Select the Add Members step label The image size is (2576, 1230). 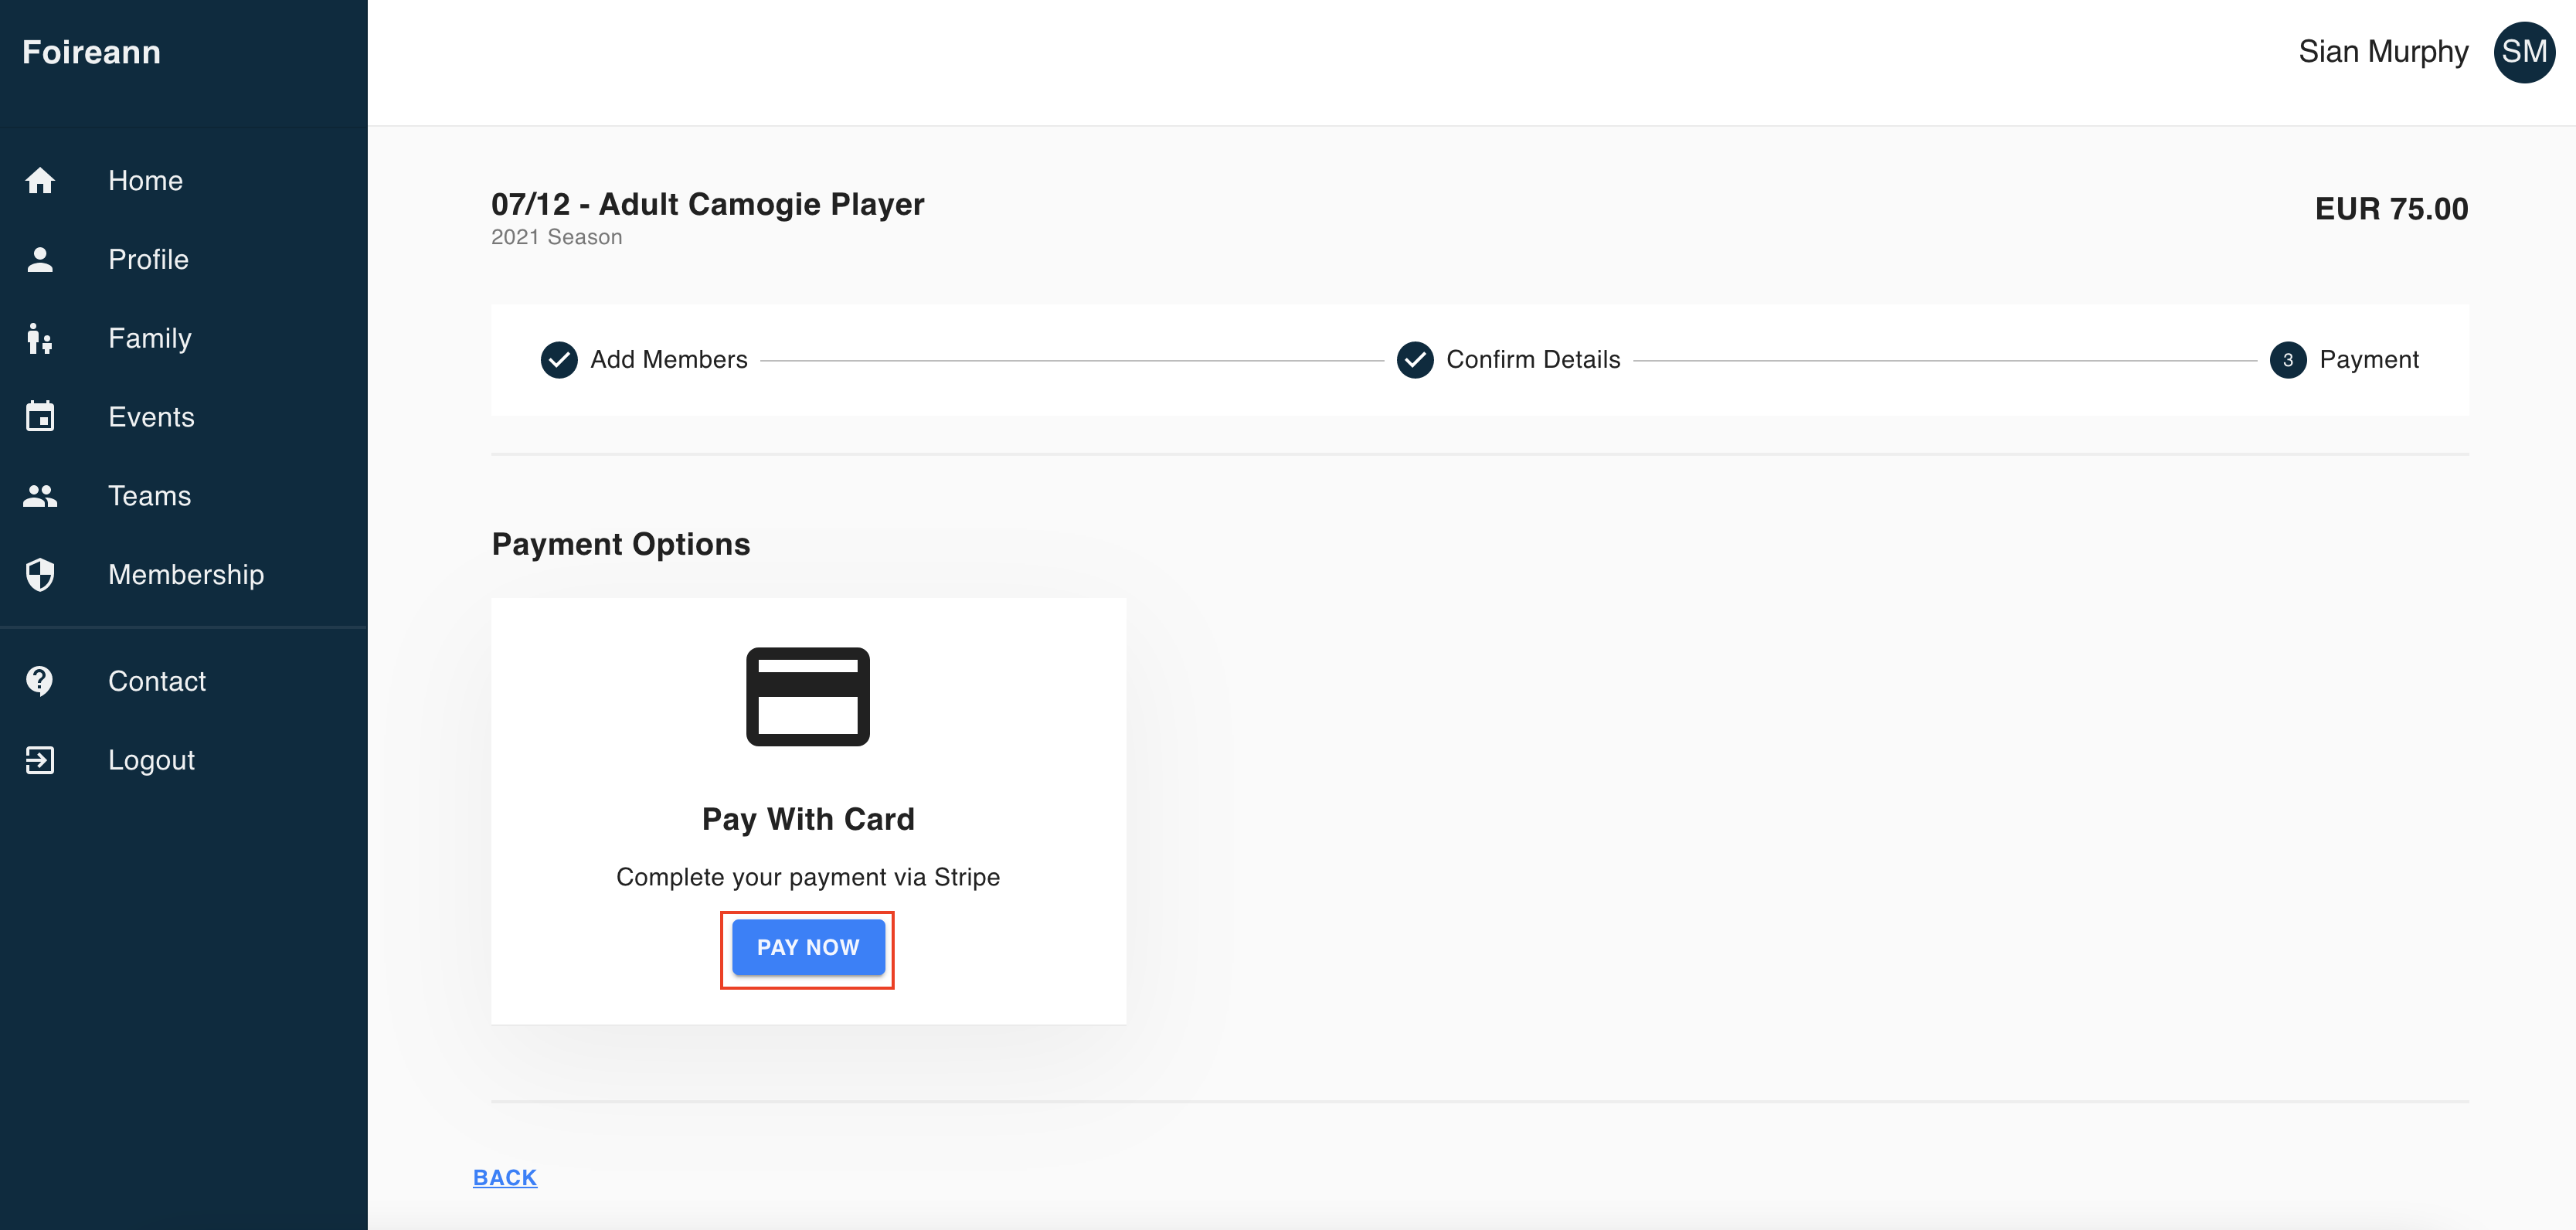(669, 360)
